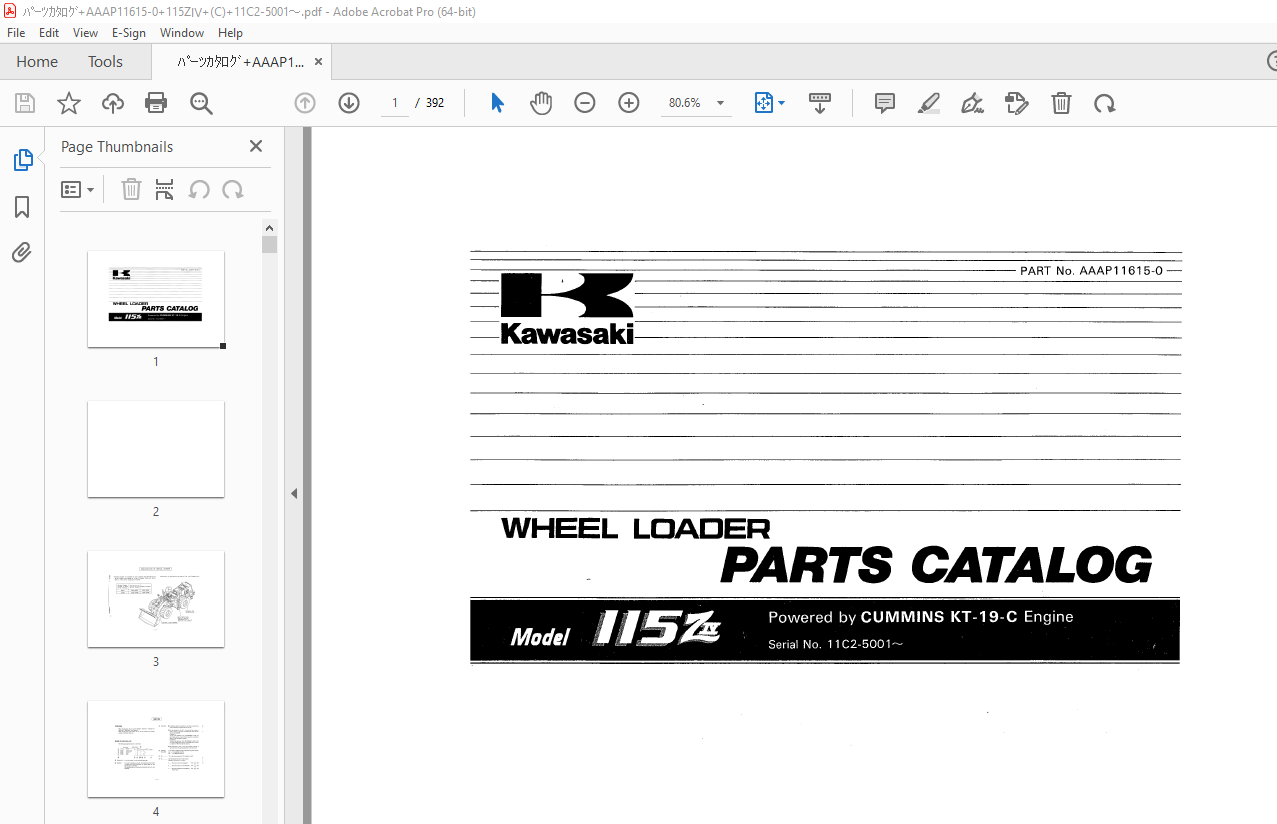Screen dimensions: 1277x824
Task: Click the 'Page Thumbnails' panel title
Action: click(117, 147)
